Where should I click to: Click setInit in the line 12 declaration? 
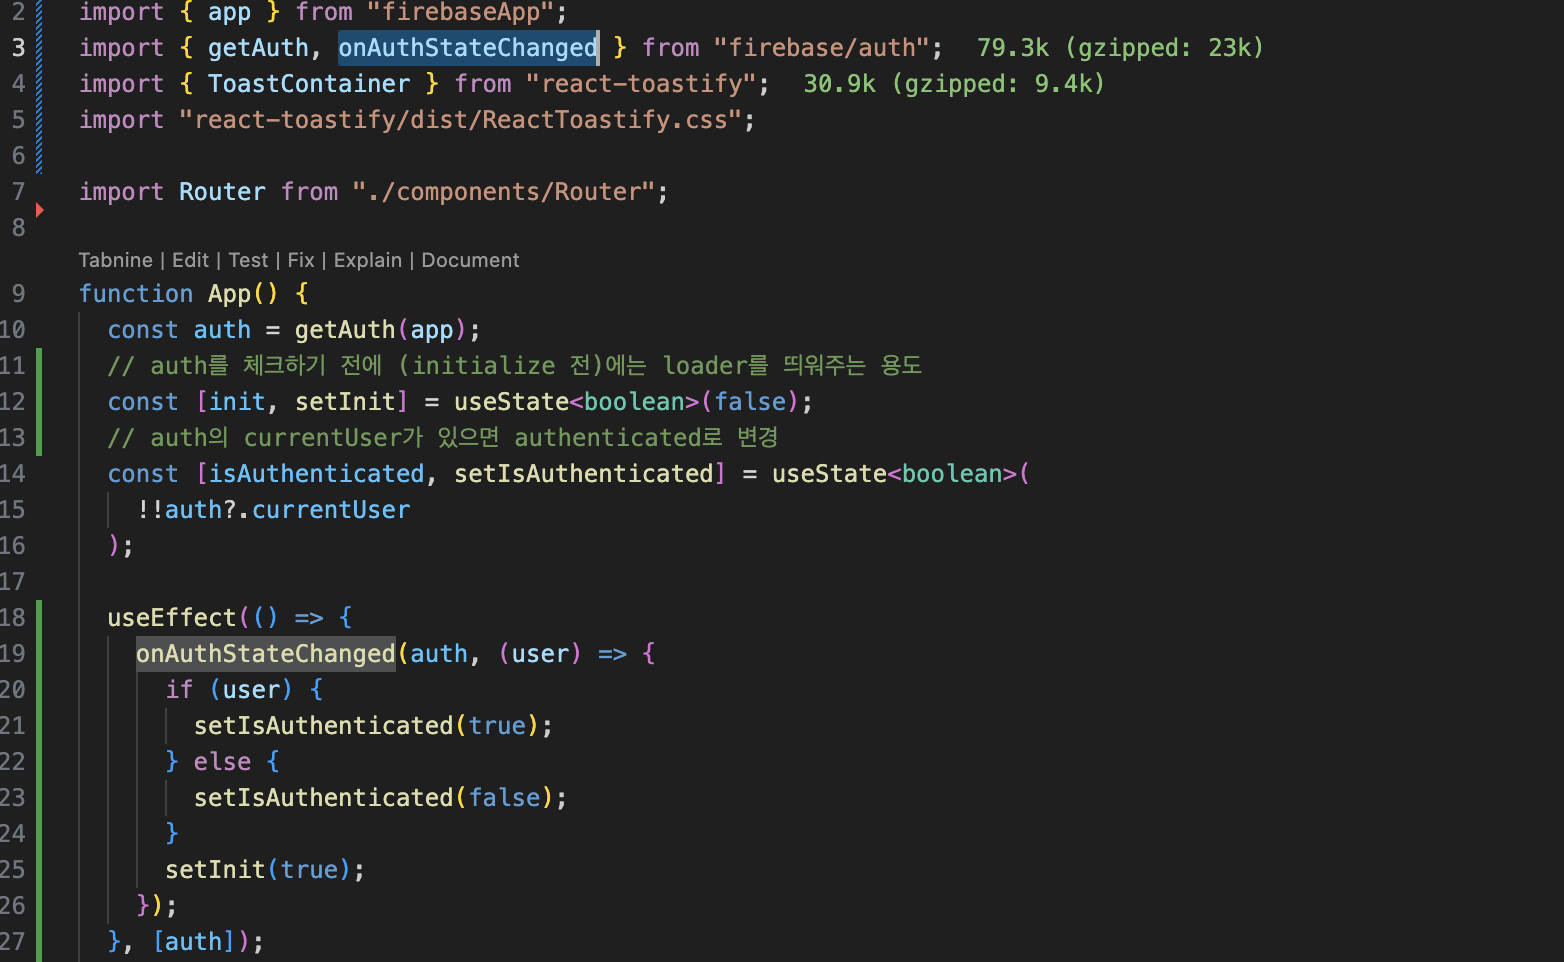click(x=345, y=402)
